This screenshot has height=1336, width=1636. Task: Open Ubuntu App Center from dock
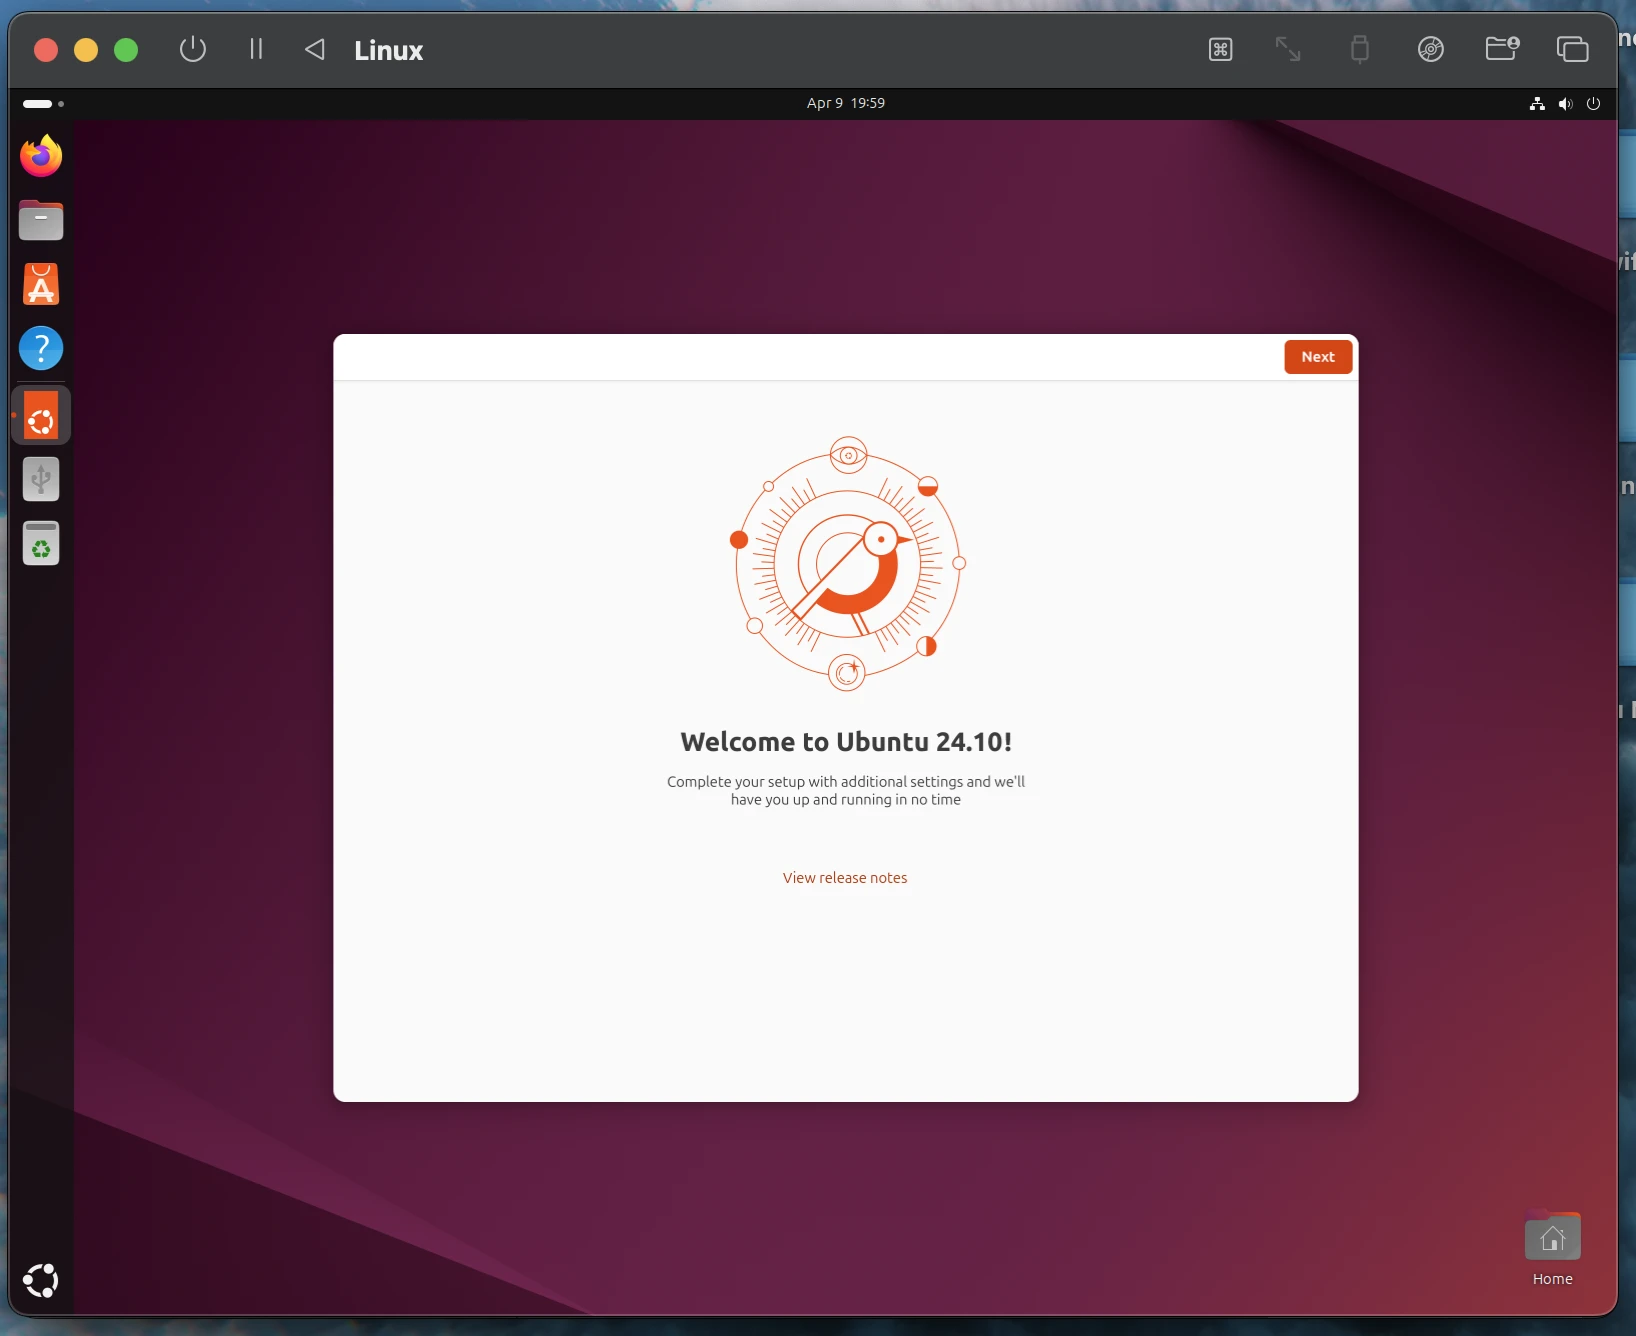coord(41,285)
